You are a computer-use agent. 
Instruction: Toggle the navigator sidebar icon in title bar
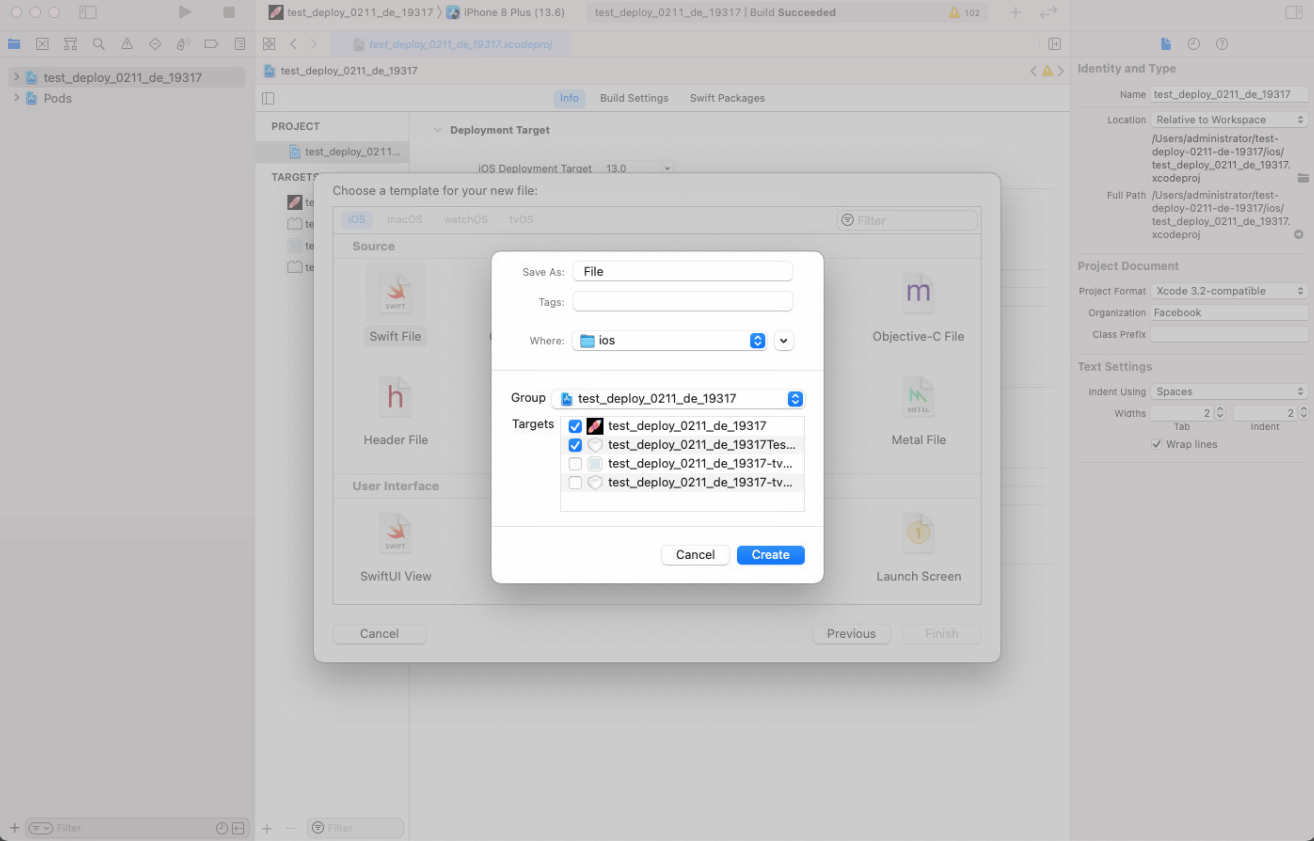coord(88,12)
